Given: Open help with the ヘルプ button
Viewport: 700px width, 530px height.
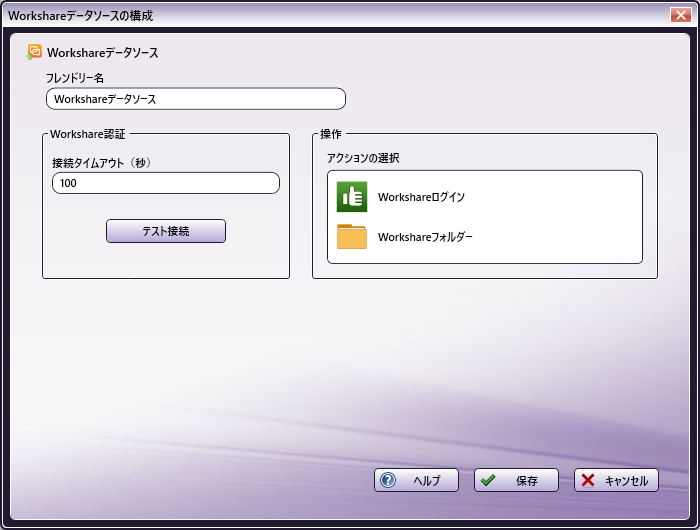Looking at the screenshot, I should tap(416, 480).
